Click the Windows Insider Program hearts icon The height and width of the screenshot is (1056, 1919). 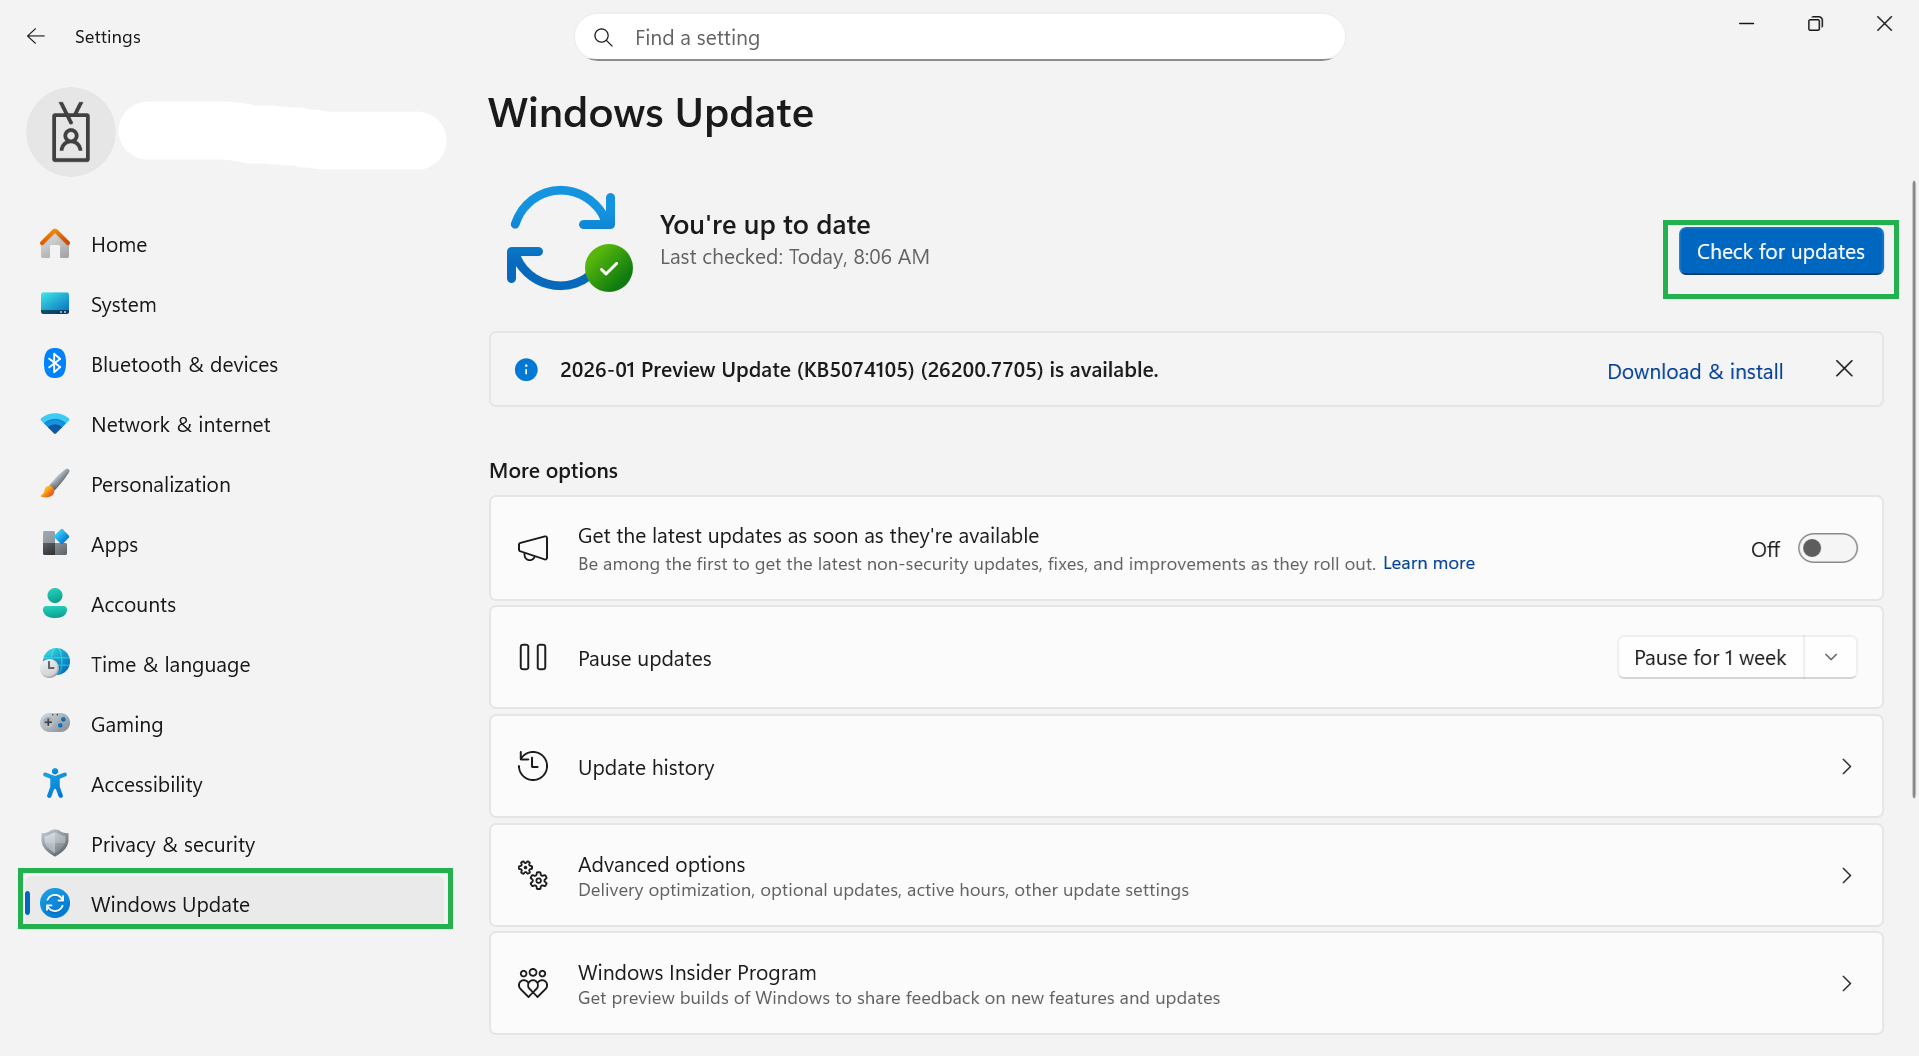(533, 983)
